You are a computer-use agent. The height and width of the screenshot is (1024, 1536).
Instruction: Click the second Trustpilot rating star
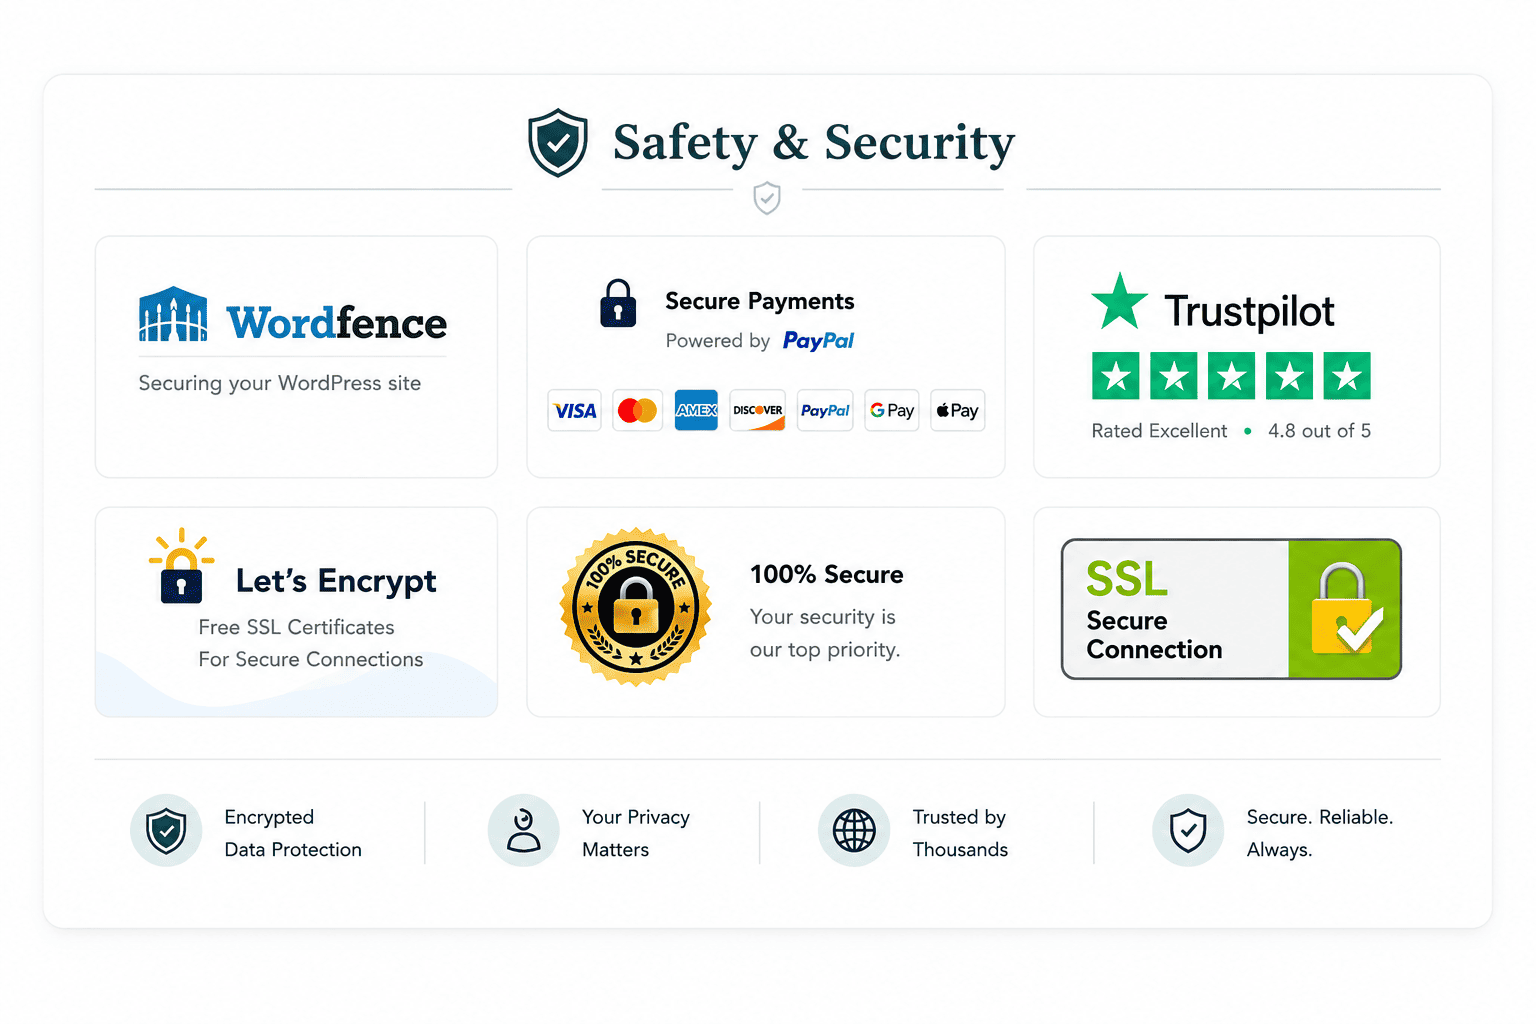(1174, 376)
